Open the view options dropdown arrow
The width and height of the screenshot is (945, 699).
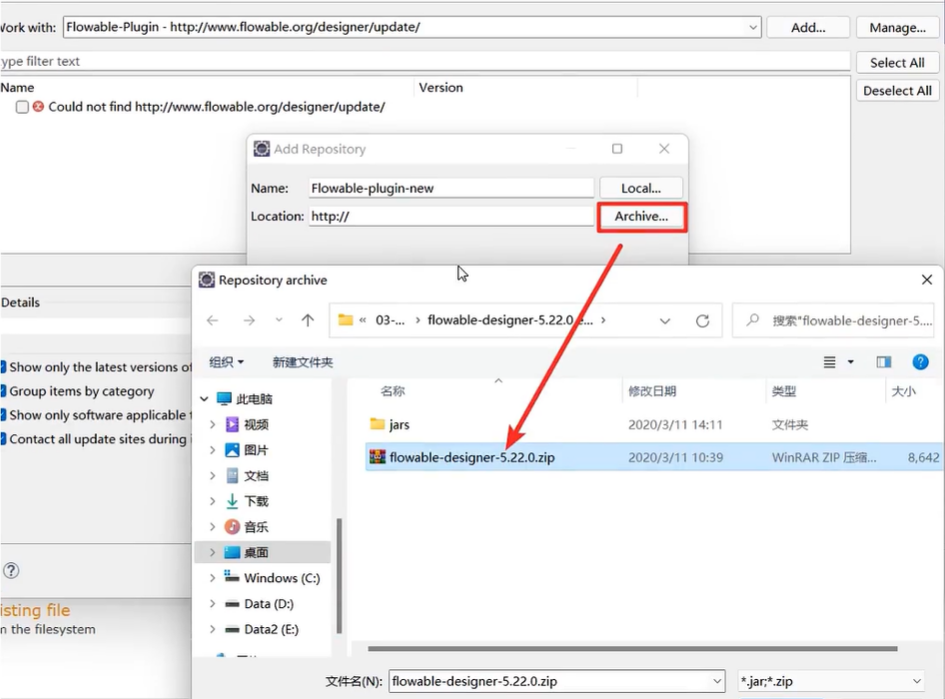point(851,362)
